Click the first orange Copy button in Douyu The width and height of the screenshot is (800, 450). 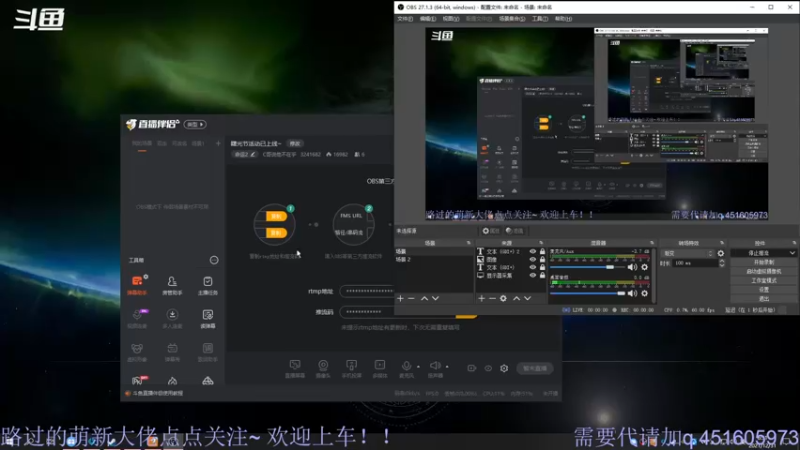[276, 216]
